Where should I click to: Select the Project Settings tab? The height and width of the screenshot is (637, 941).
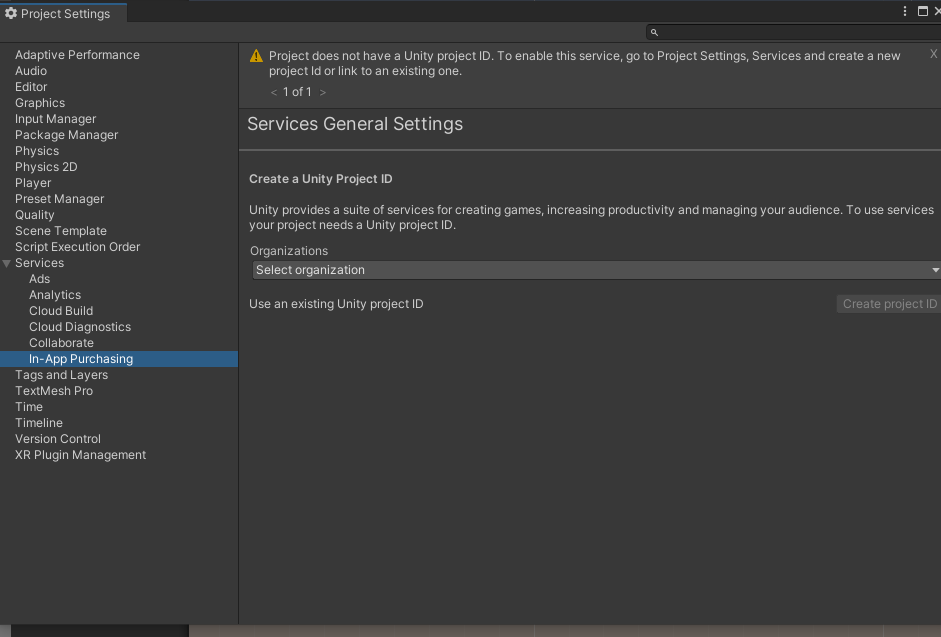pyautogui.click(x=64, y=13)
